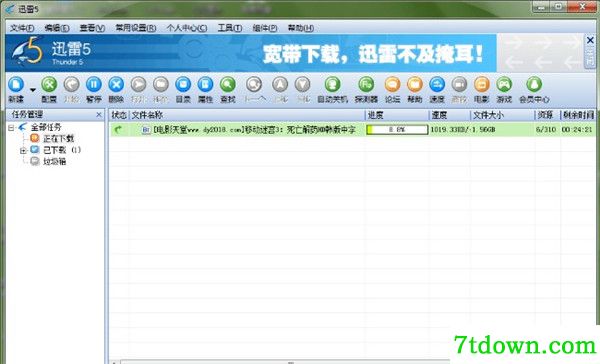The image size is (600, 364).
Task: Open the 帮助(H) menu in menu bar
Action: tap(300, 28)
